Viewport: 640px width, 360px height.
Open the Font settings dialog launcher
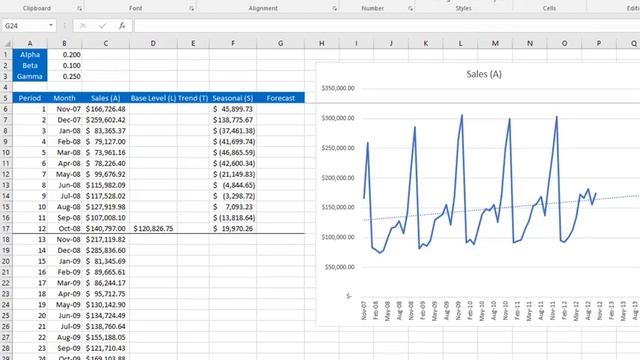tap(191, 8)
